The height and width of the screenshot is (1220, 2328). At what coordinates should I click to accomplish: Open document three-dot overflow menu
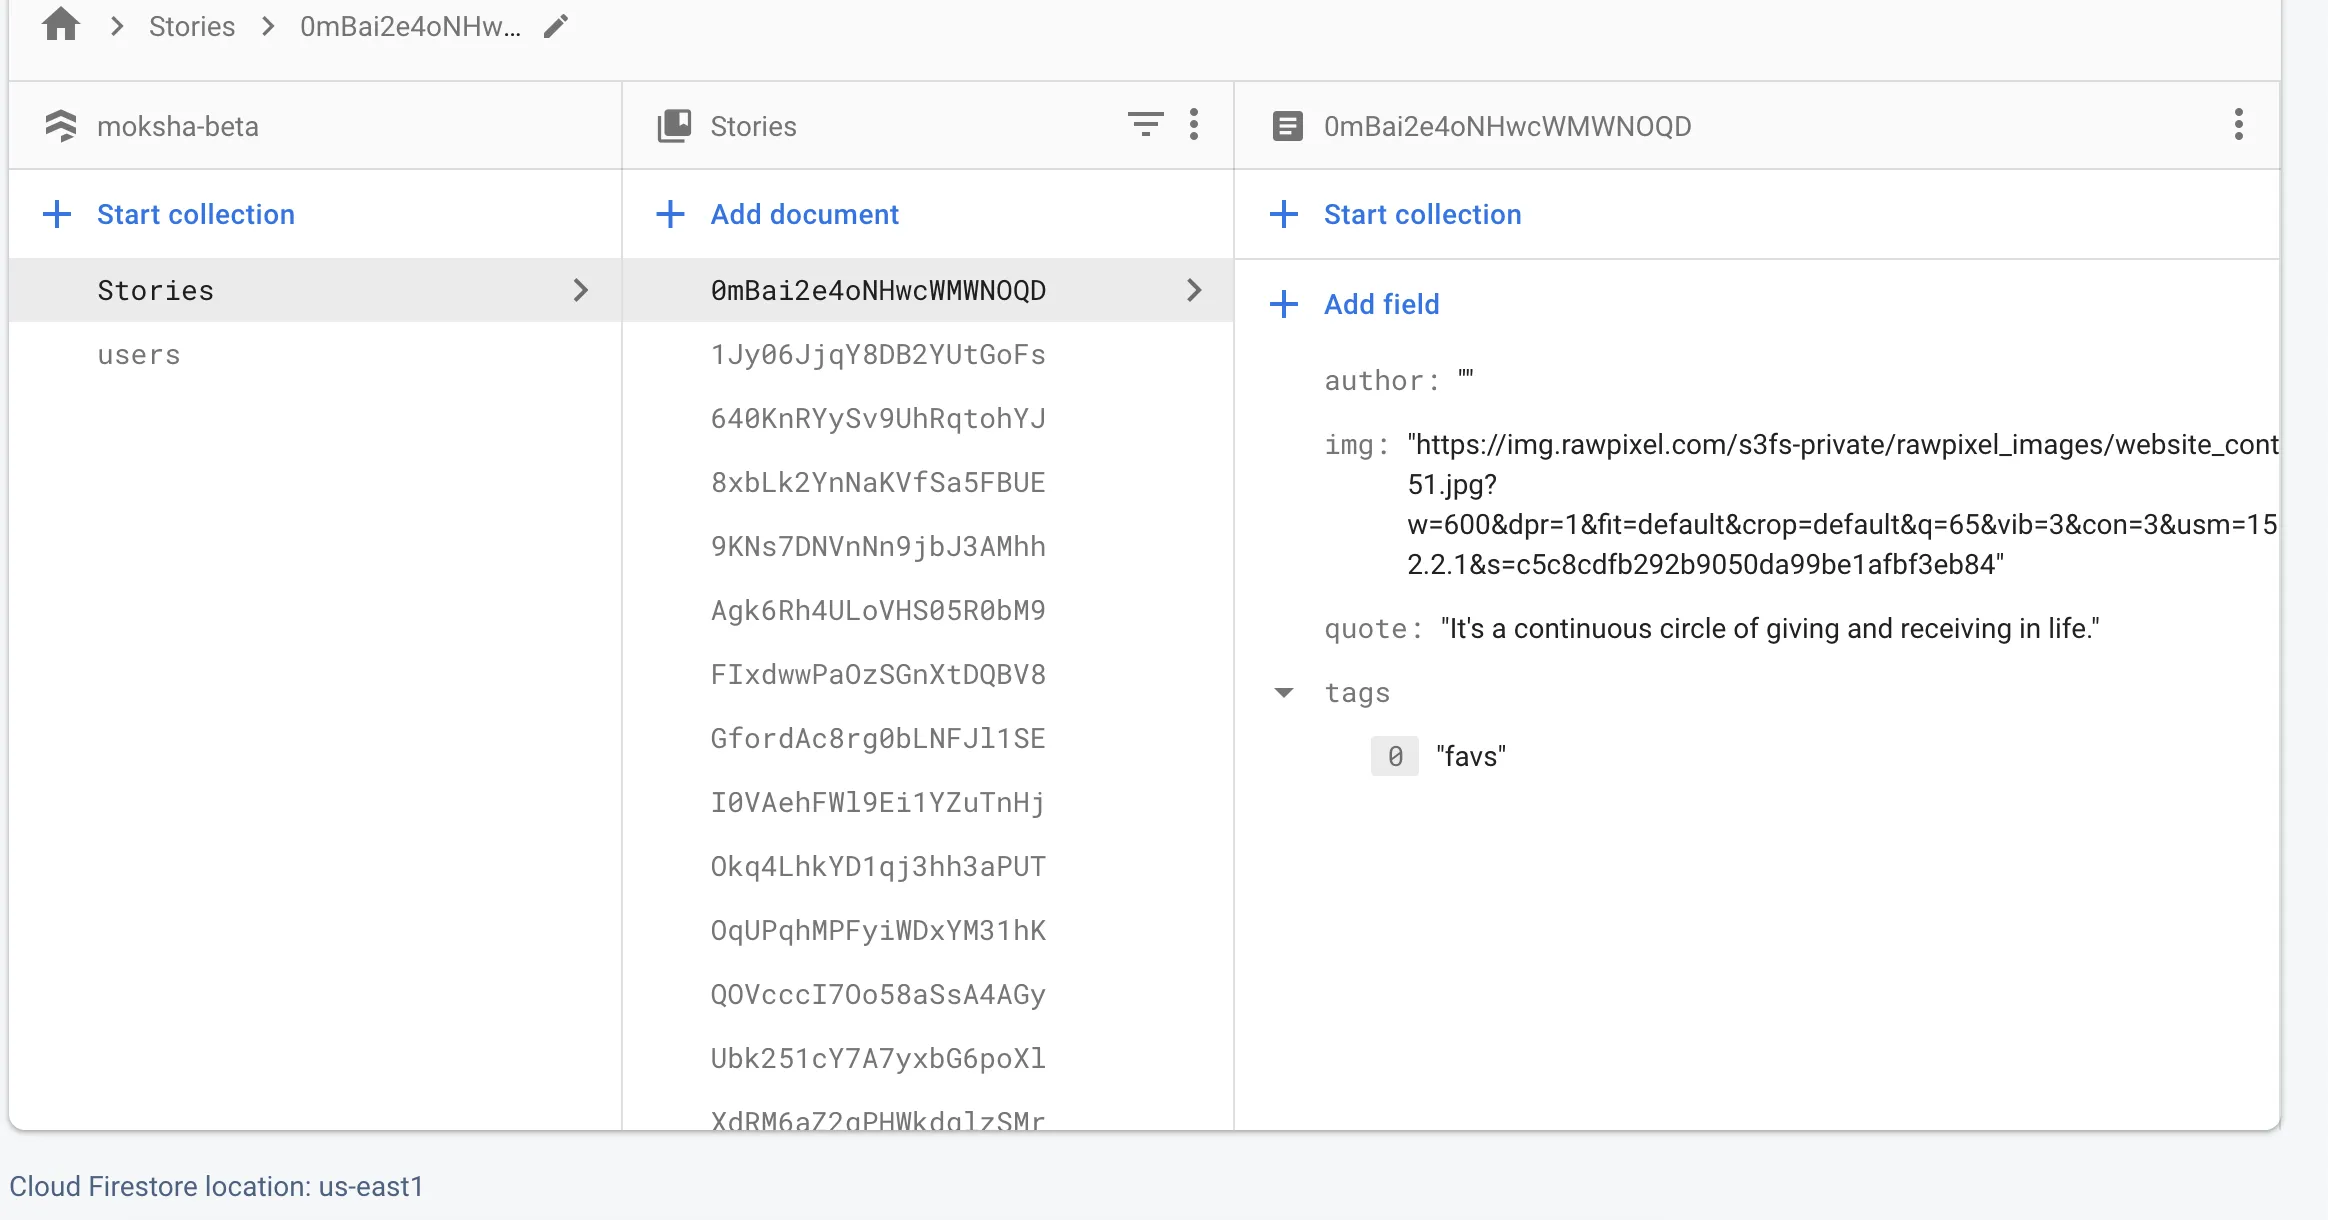pos(2238,125)
